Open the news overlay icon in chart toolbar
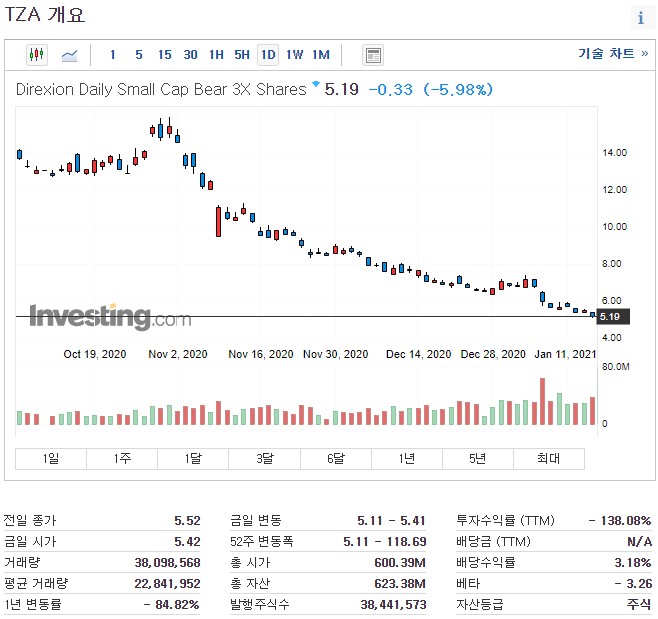This screenshot has width=658, height=619. 373,55
